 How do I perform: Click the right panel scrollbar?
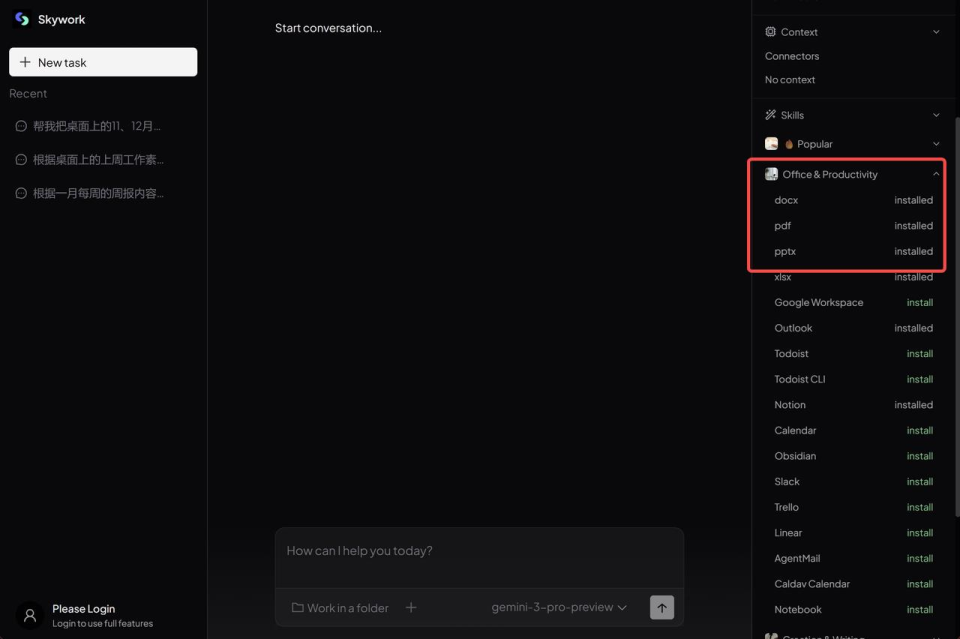957,318
